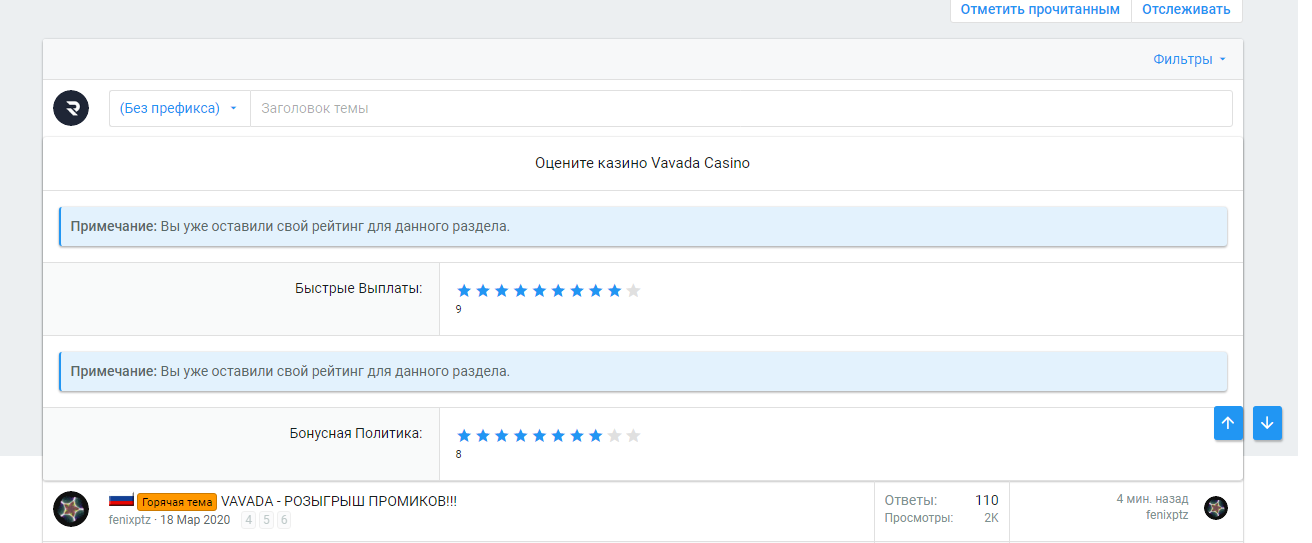This screenshot has height=543, width=1312.
Task: Open the (Без префикса) prefix dropdown
Action: click(179, 108)
